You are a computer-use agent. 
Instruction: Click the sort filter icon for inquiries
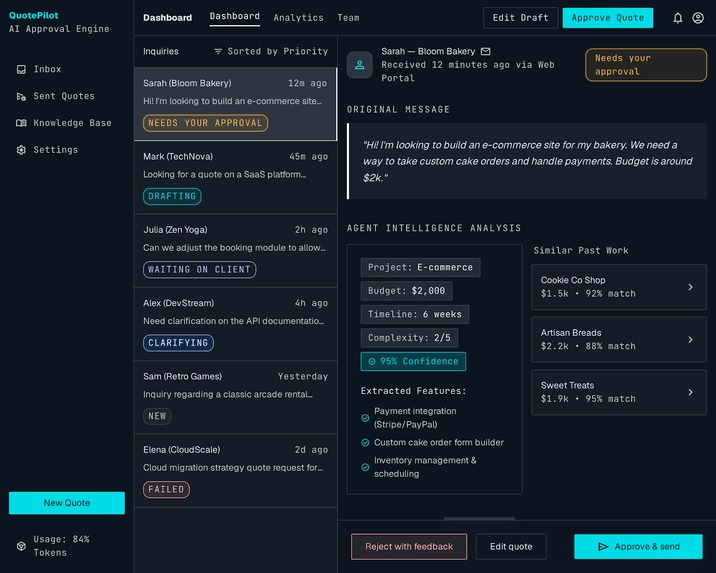(x=218, y=51)
